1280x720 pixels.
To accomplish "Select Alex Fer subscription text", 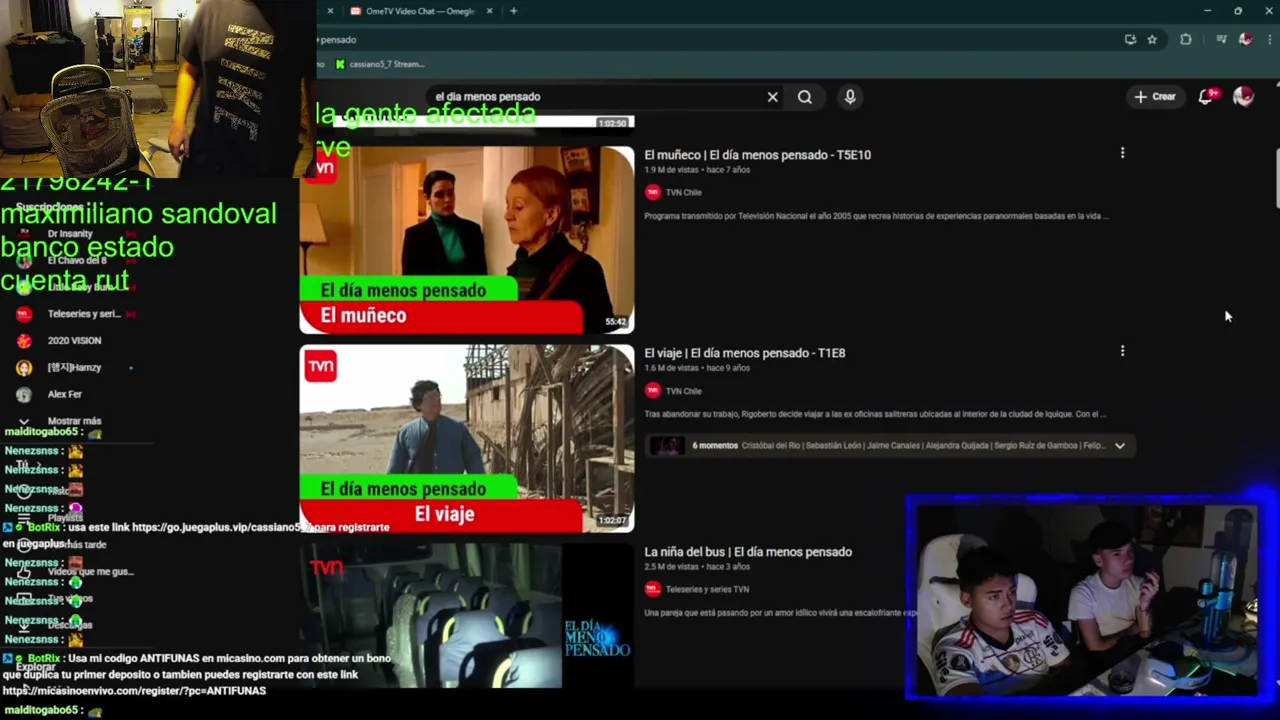I will (65, 395).
